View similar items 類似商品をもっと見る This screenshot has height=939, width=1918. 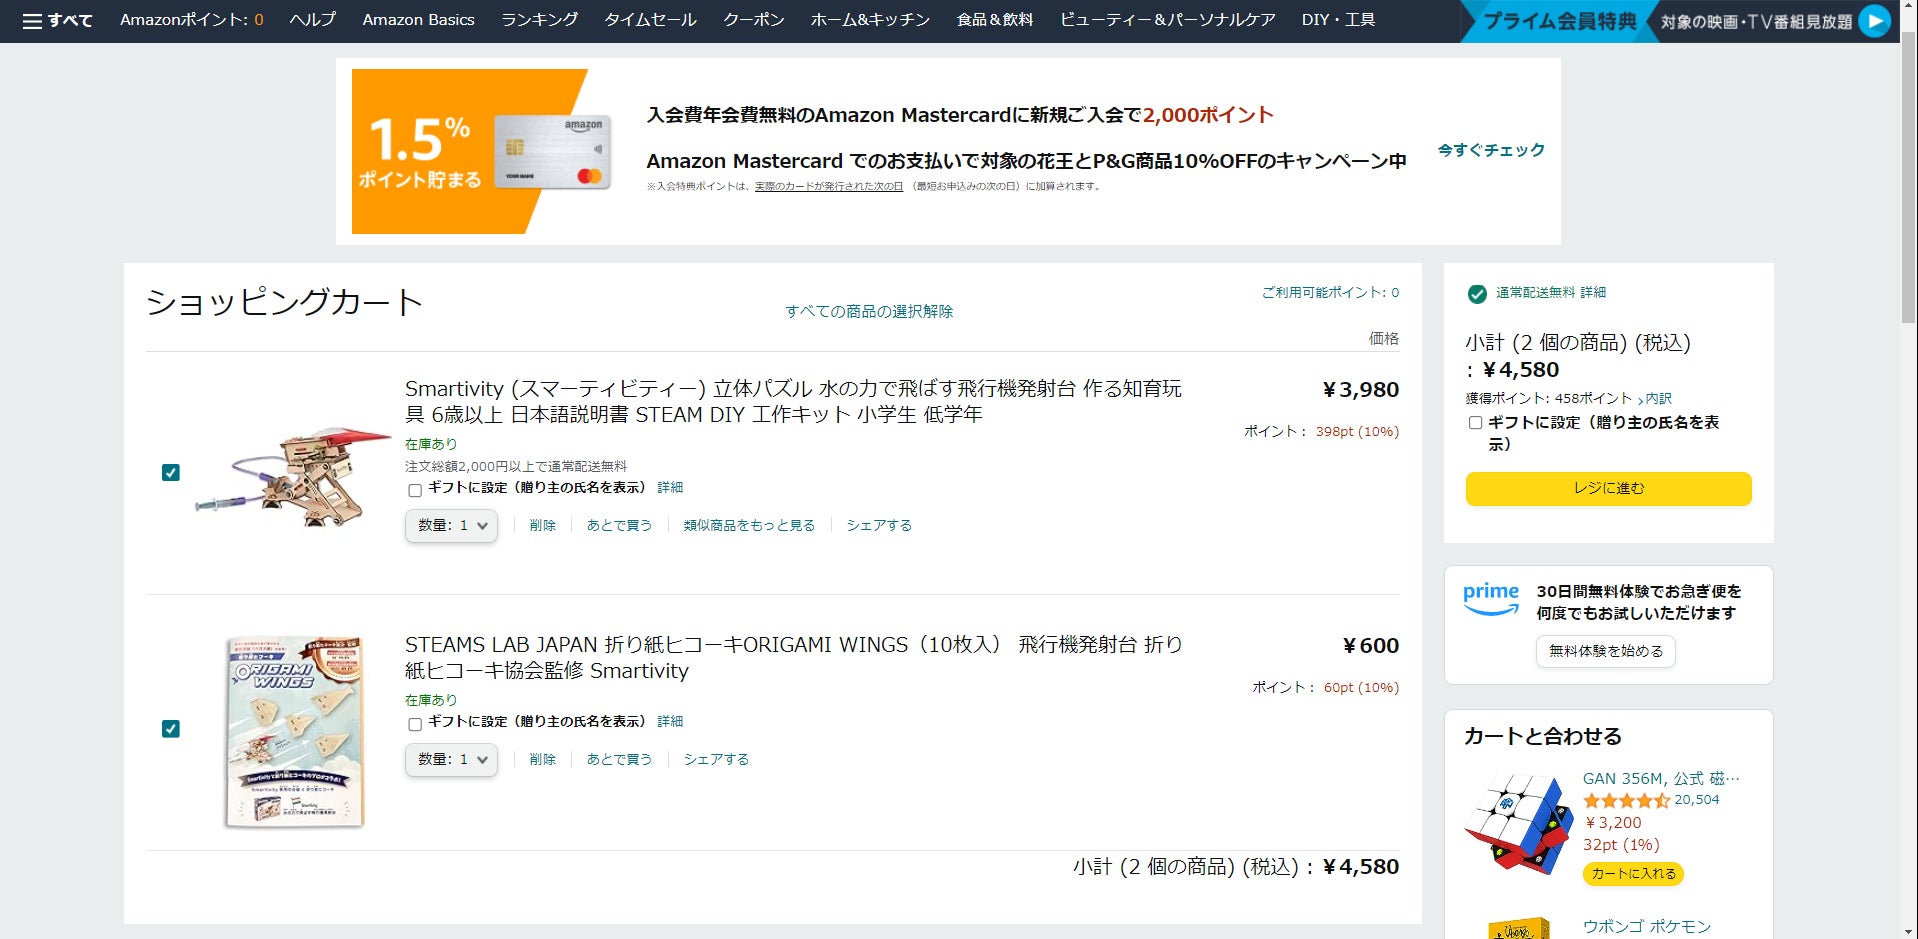[x=749, y=526]
